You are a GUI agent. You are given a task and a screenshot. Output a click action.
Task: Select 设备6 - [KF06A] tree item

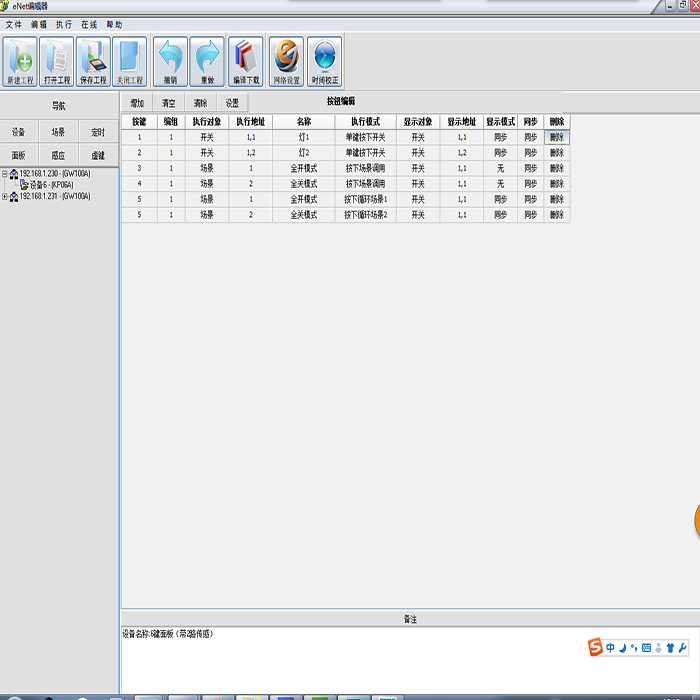point(51,185)
